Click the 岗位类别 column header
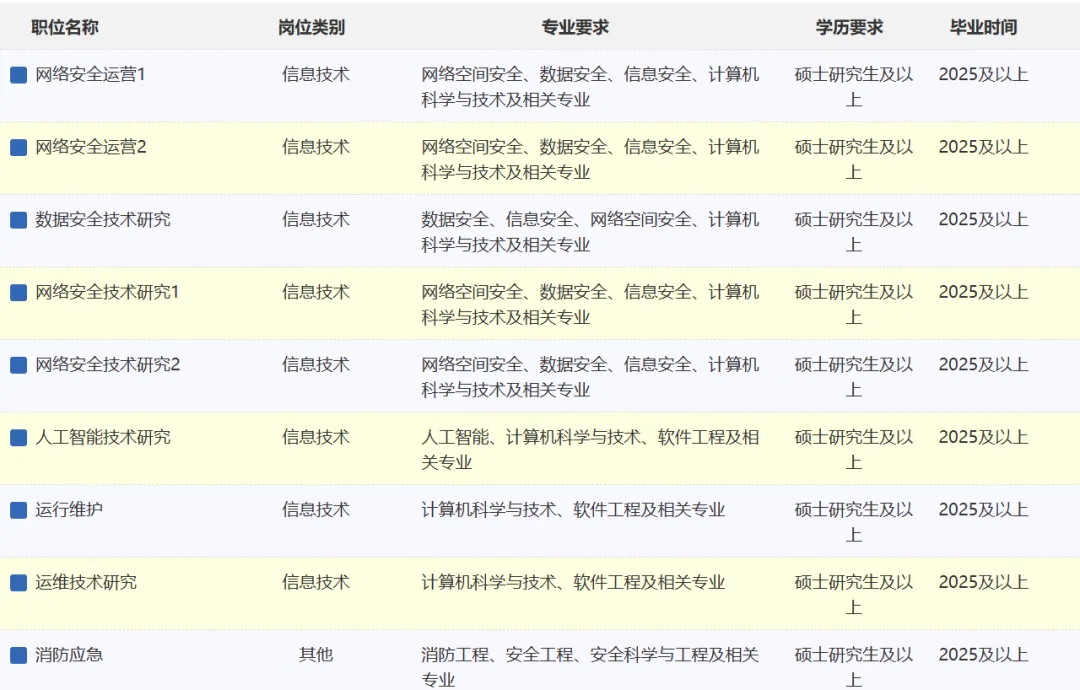Viewport: 1080px width, 690px height. (311, 27)
